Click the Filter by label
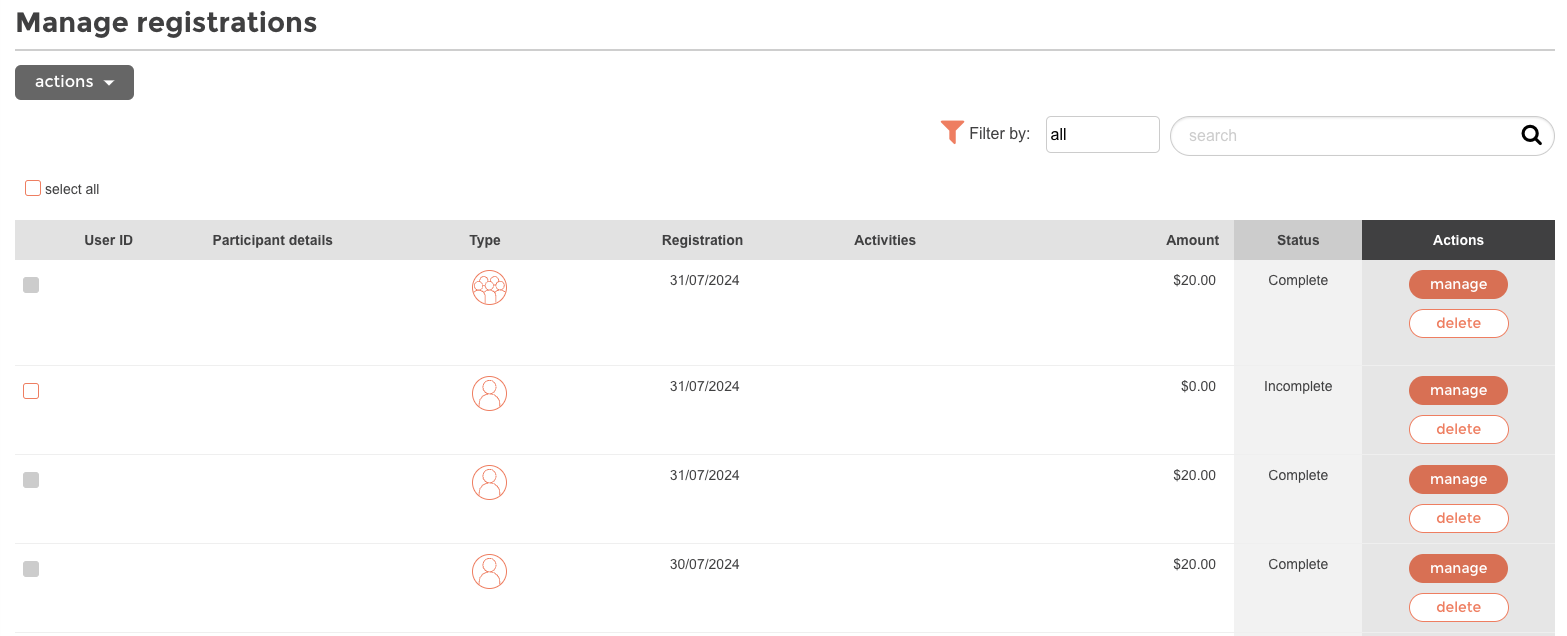This screenshot has width=1567, height=636. [x=999, y=133]
